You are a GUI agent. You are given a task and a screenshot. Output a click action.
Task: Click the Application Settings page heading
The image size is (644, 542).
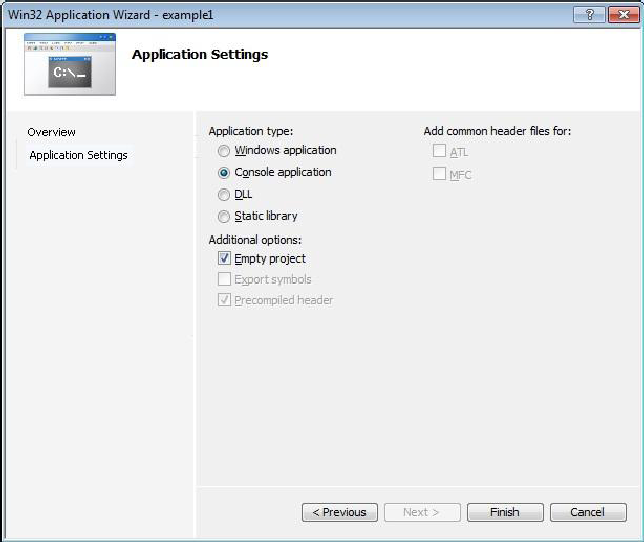(x=200, y=55)
